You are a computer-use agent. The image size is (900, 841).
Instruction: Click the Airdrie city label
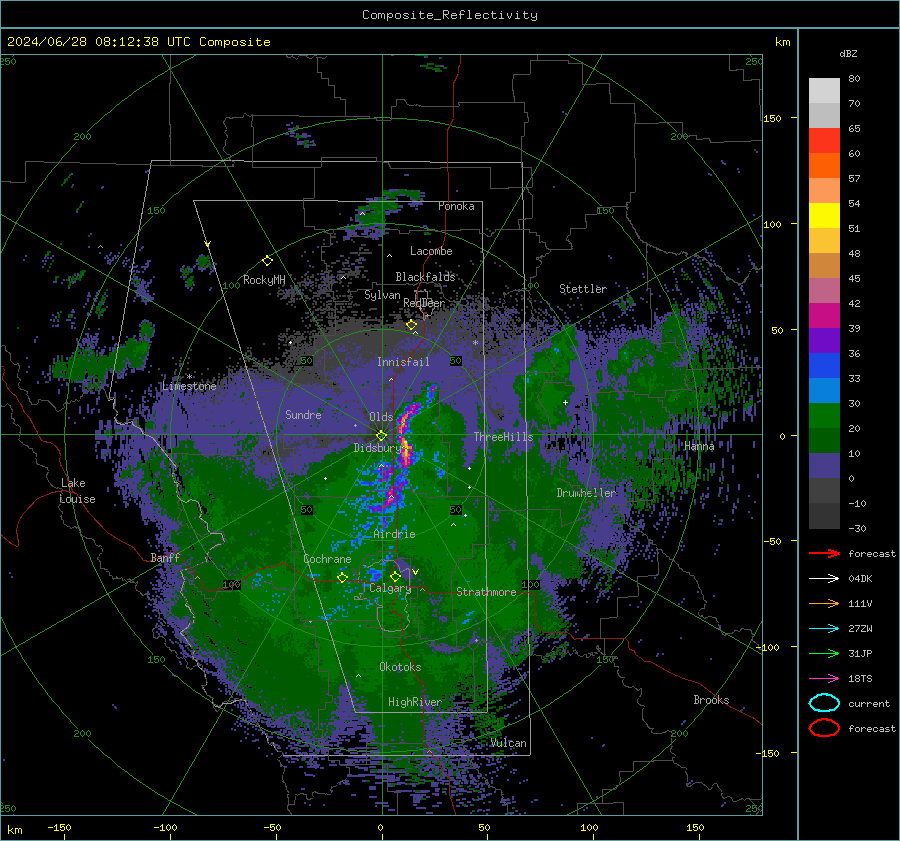pos(394,534)
